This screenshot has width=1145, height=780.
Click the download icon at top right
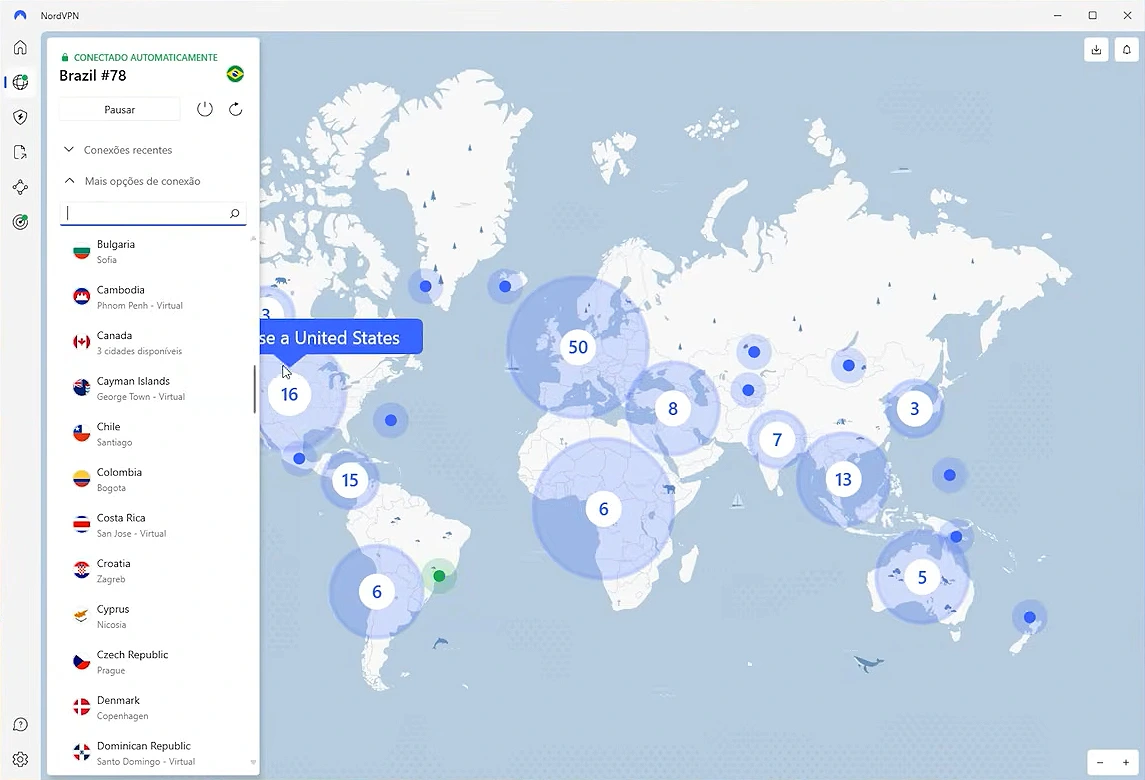coord(1096,50)
